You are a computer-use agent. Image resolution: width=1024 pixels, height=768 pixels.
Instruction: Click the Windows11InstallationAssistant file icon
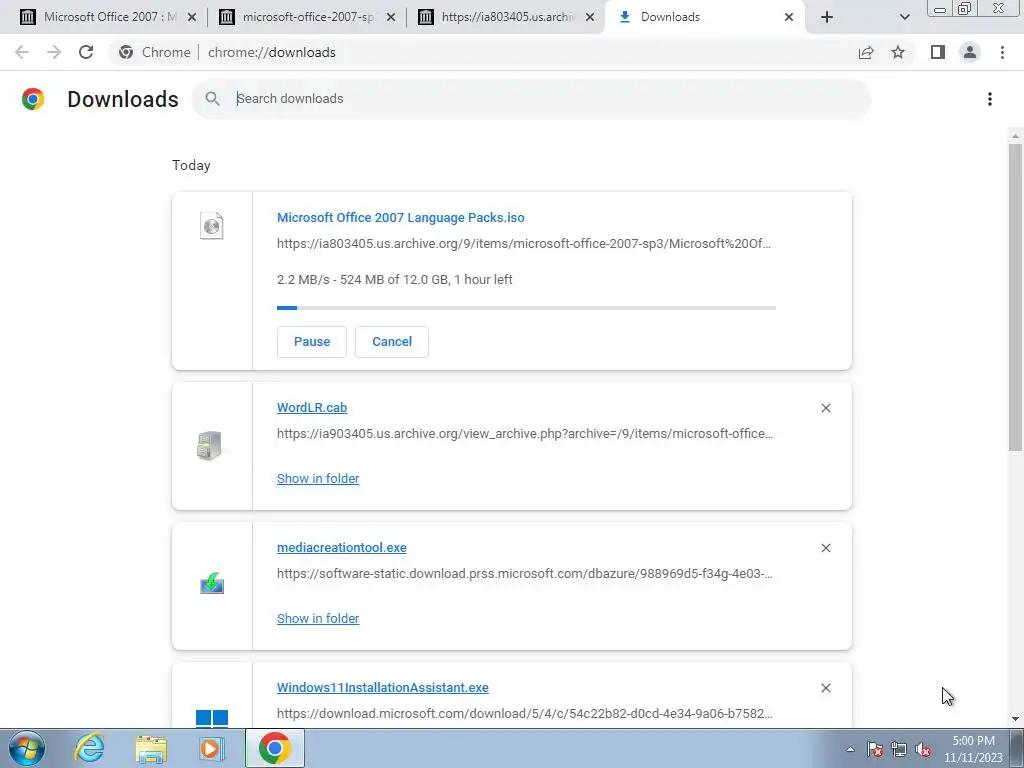click(x=212, y=718)
